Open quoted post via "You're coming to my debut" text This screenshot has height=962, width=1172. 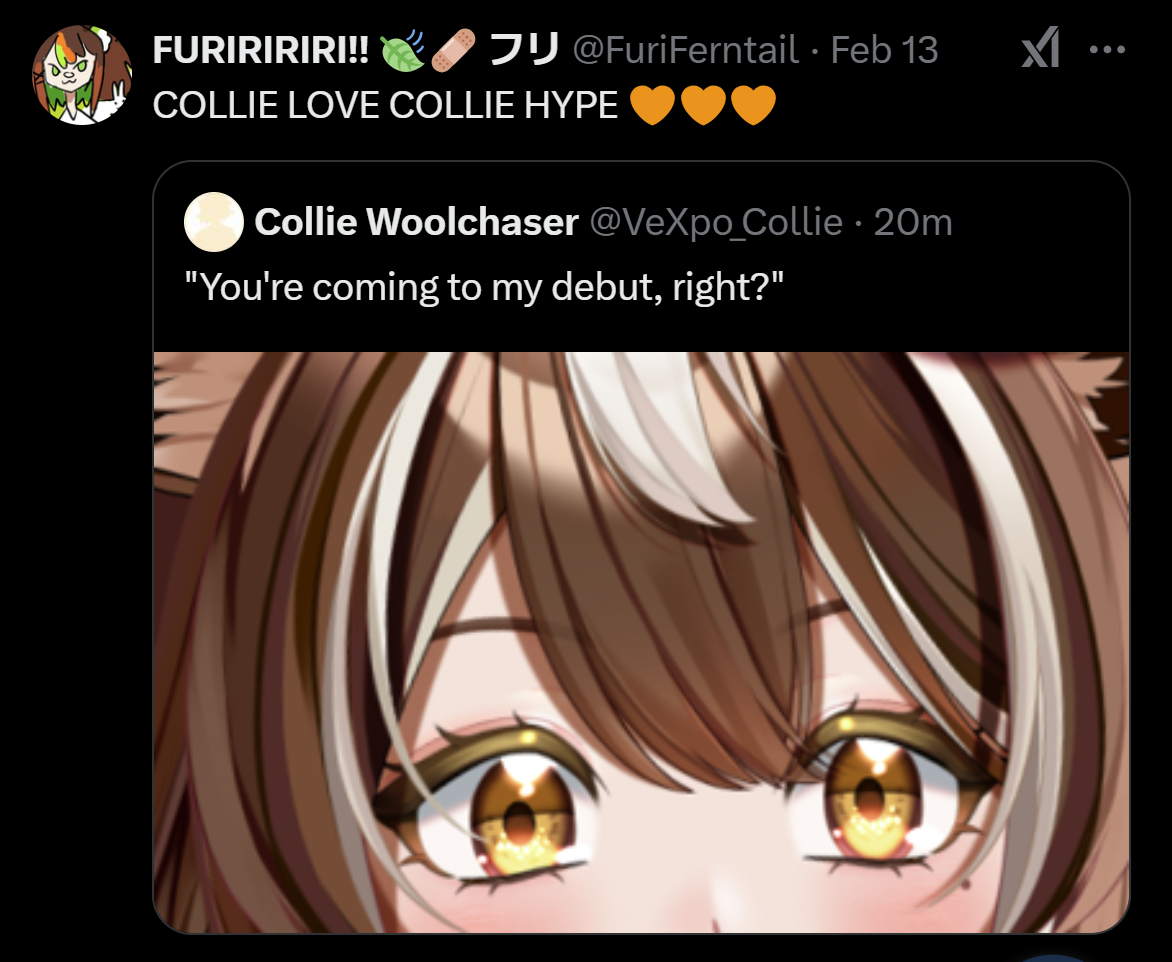pos(484,286)
